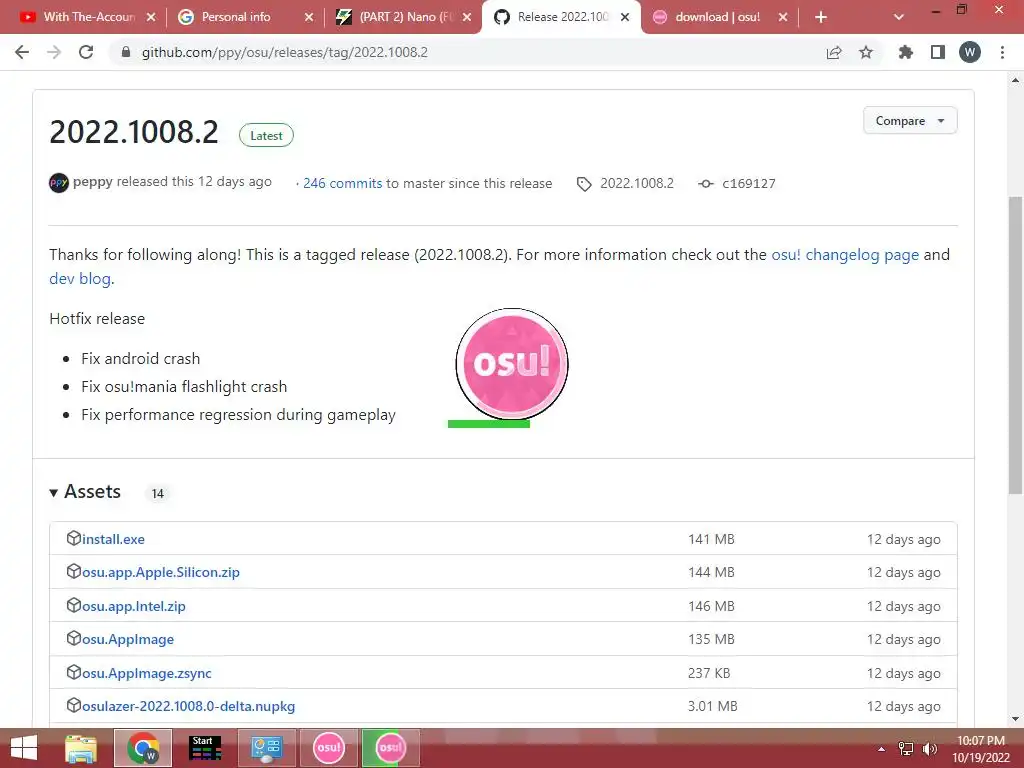Image resolution: width=1024 pixels, height=768 pixels.
Task: Reload the GitHub release page
Action: coord(86,52)
